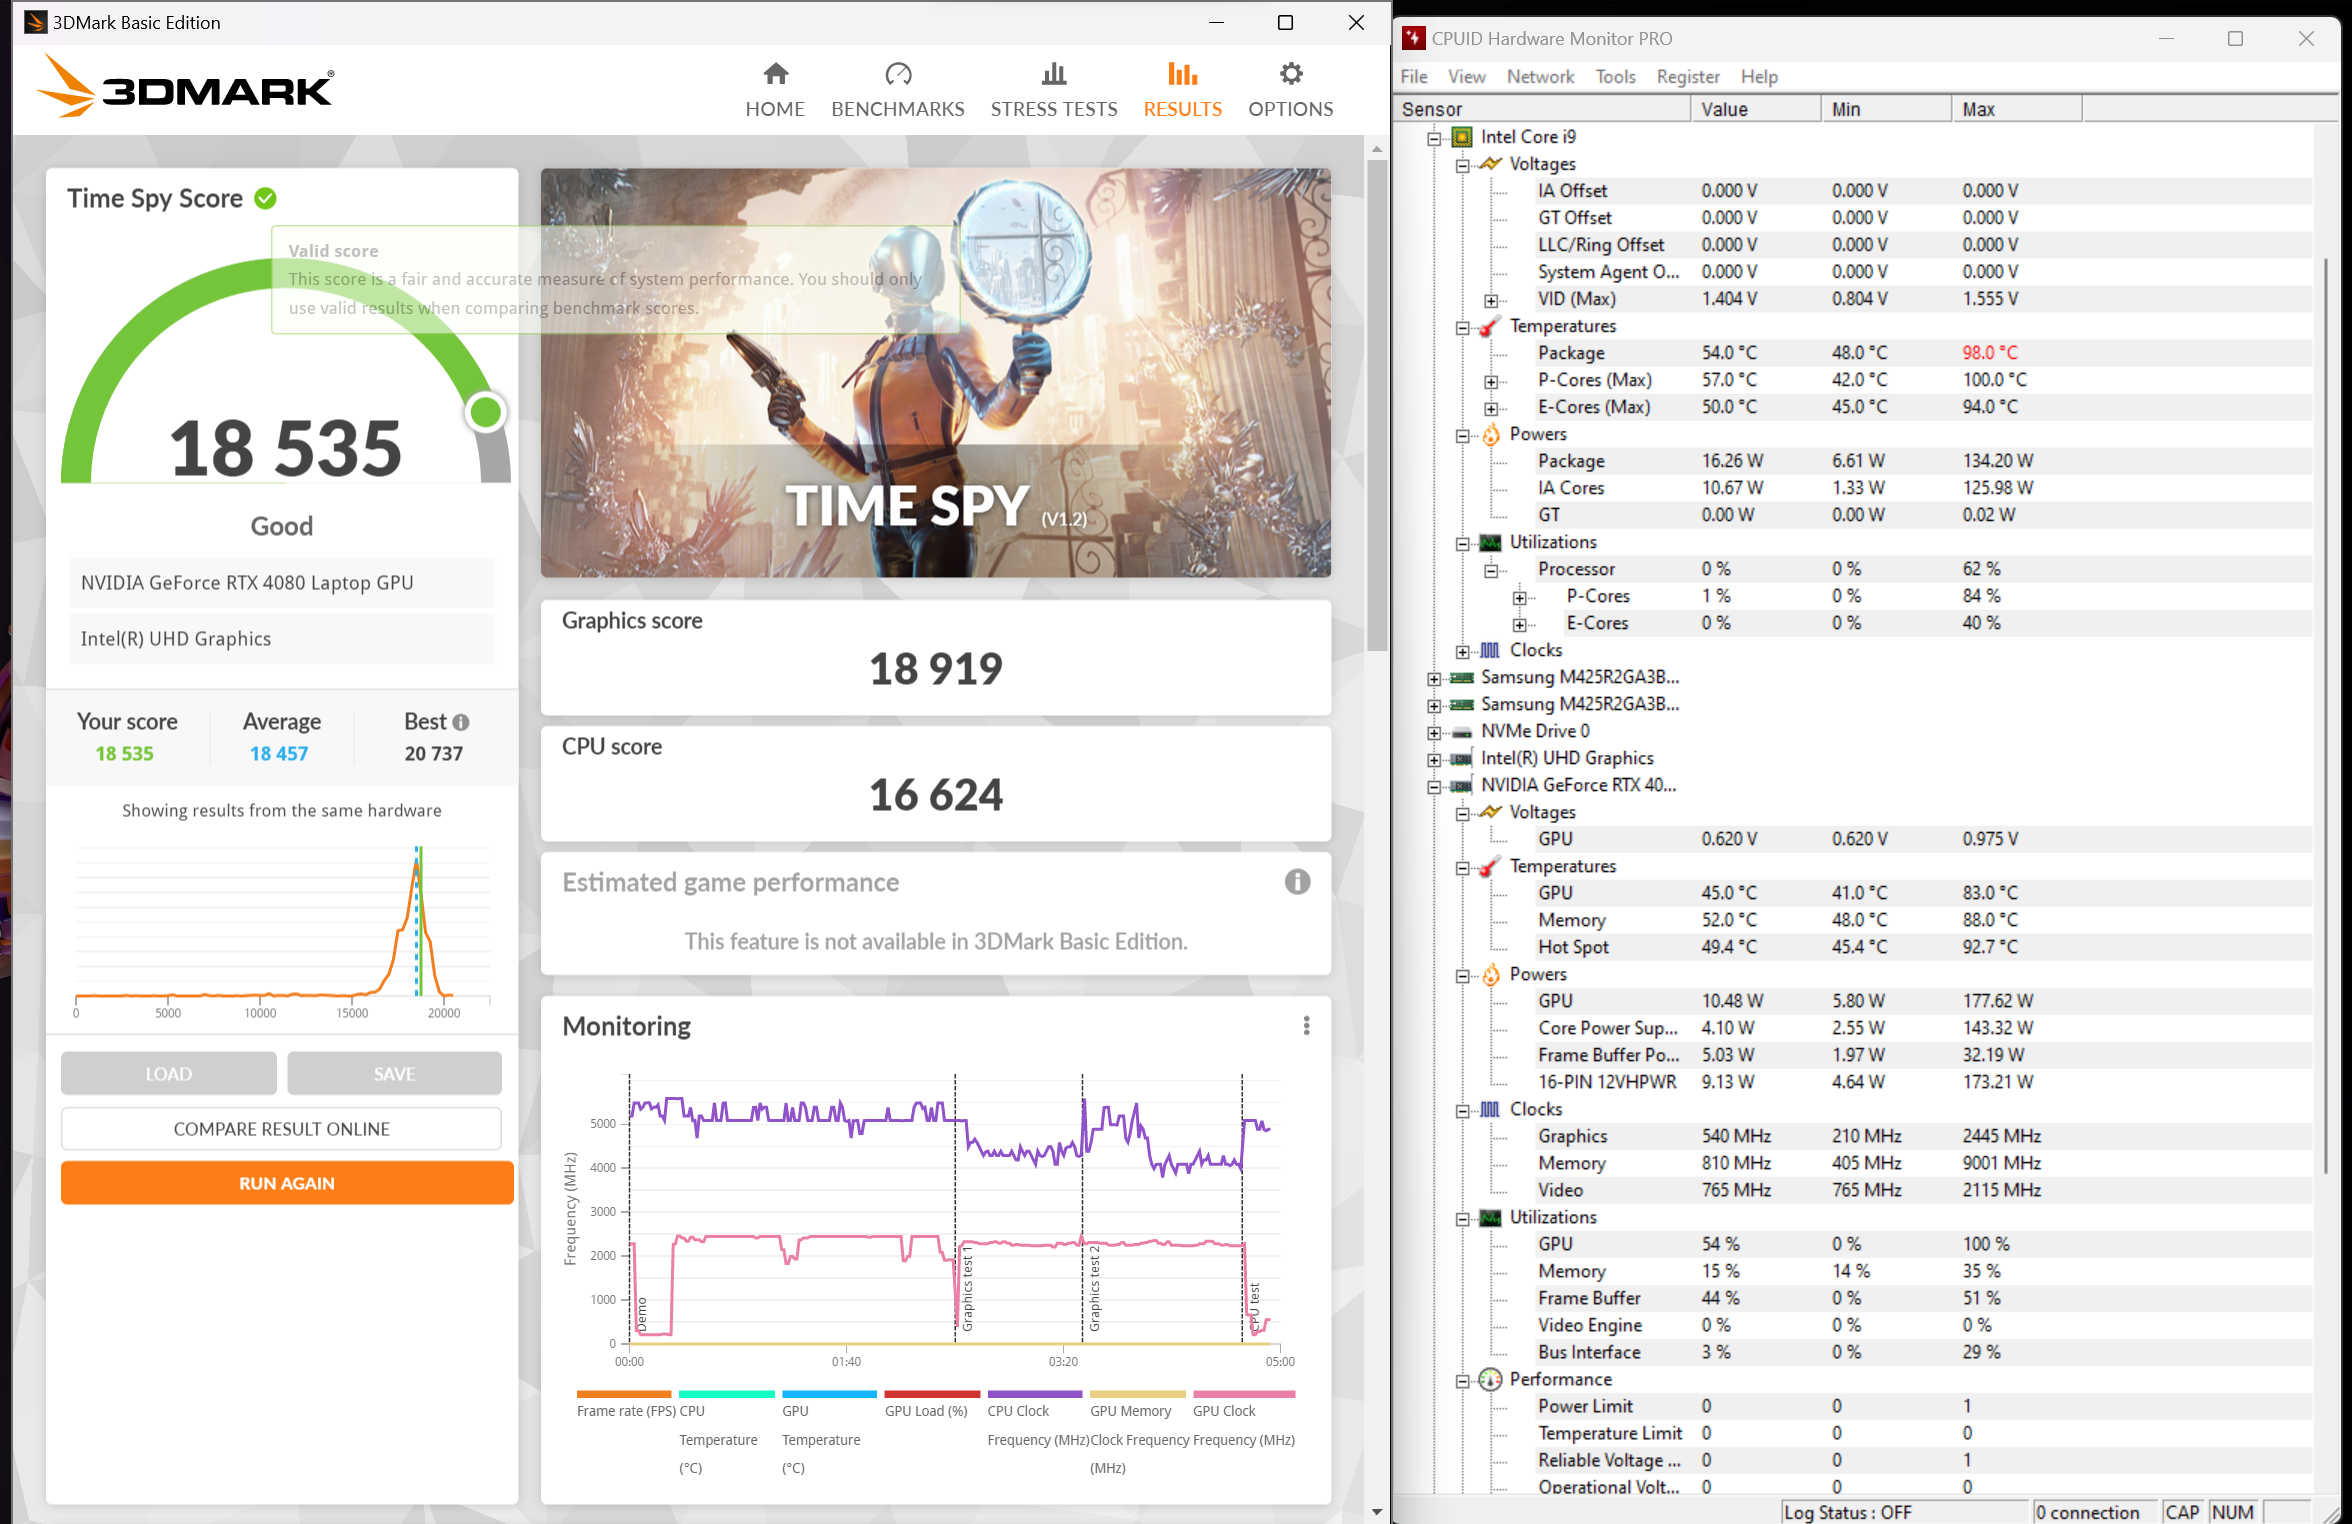
Task: Expand the NVMe Drive 0 node
Action: pyautogui.click(x=1434, y=732)
